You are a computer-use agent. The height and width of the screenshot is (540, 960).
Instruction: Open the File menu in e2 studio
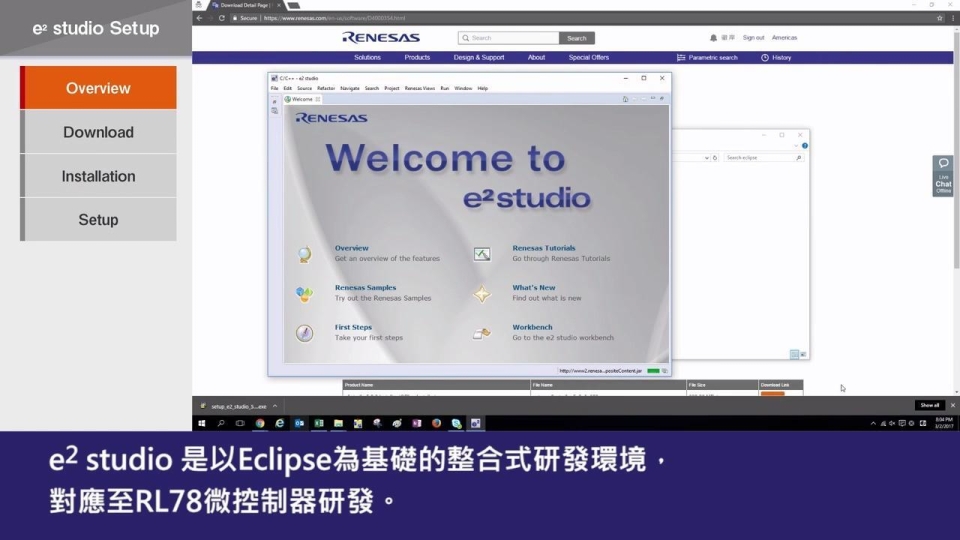(x=274, y=88)
